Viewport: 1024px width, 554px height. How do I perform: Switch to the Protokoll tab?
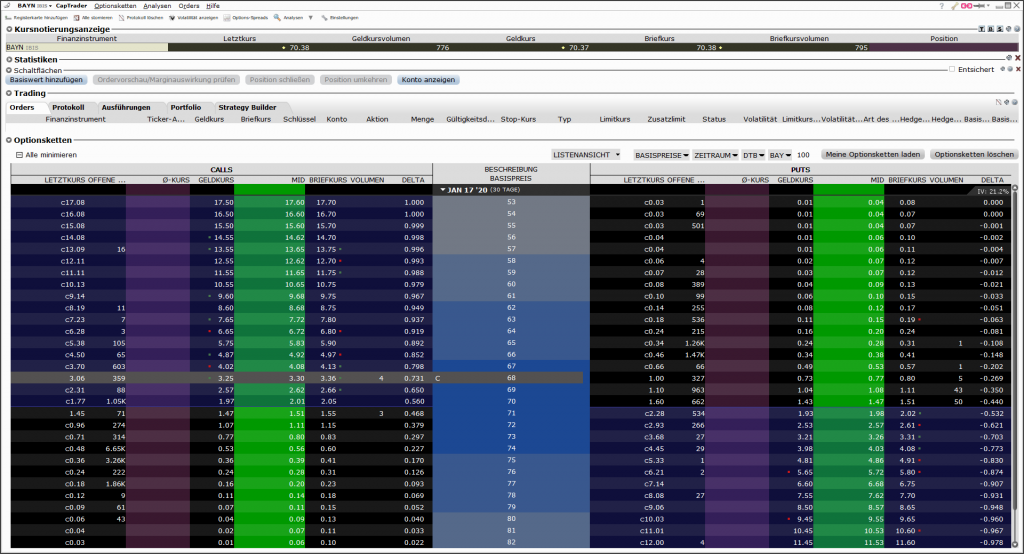coord(68,107)
